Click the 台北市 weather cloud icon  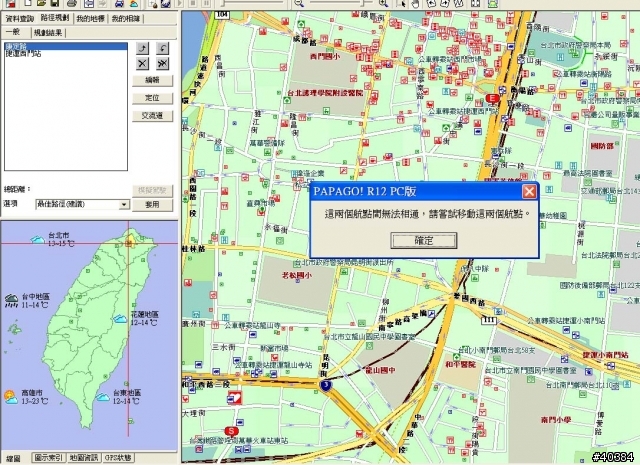click(38, 239)
